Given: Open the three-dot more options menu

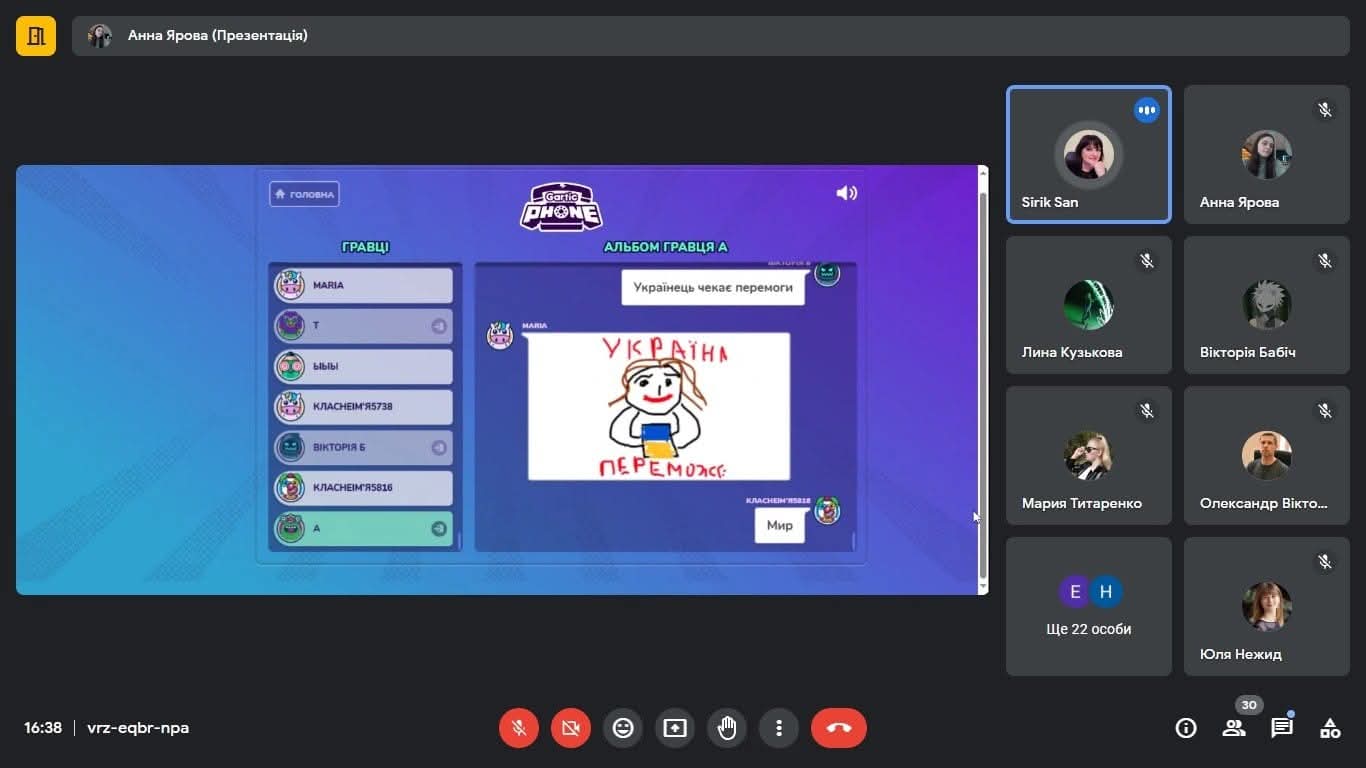Looking at the screenshot, I should click(x=779, y=728).
